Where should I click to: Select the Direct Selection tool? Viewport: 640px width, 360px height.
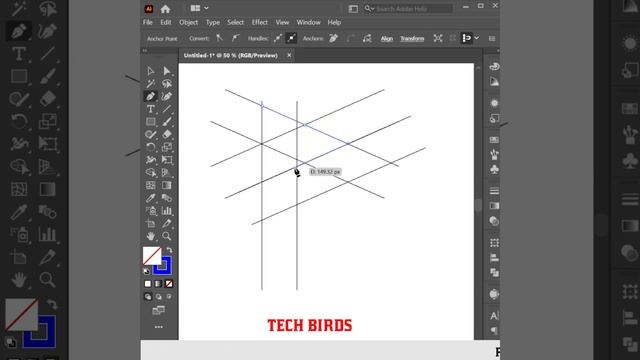pos(167,71)
